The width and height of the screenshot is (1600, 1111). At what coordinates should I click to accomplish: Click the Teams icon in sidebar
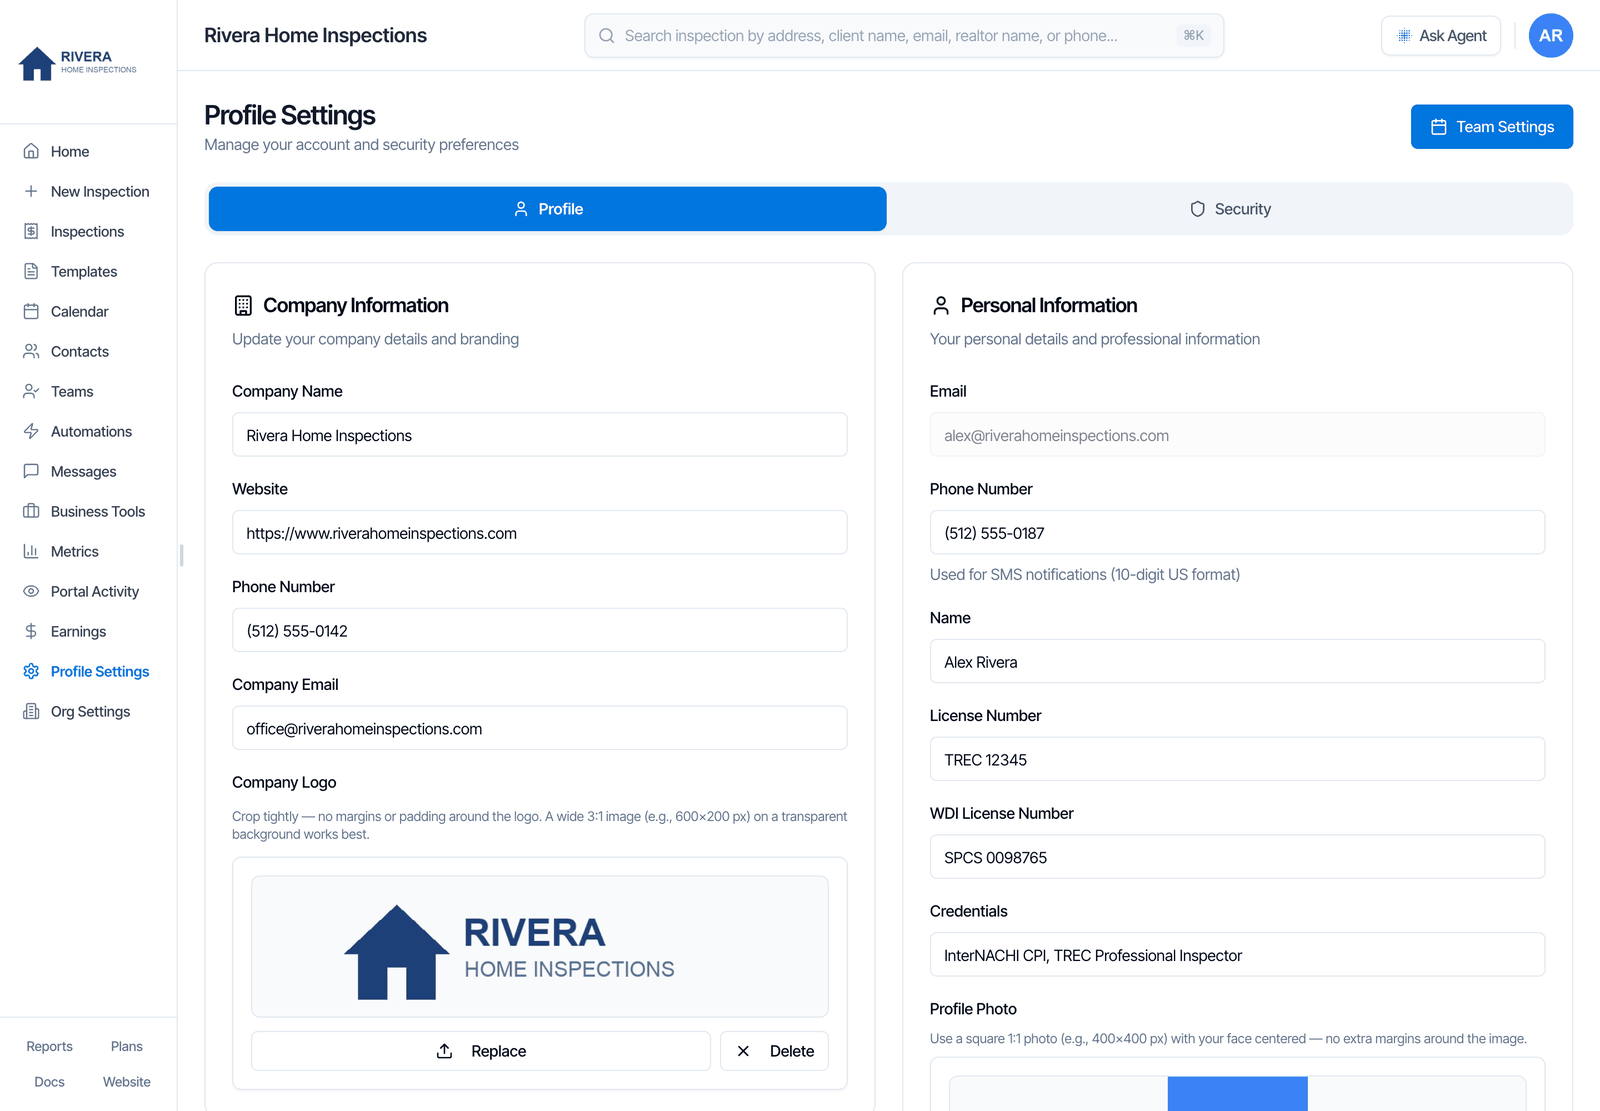31,391
